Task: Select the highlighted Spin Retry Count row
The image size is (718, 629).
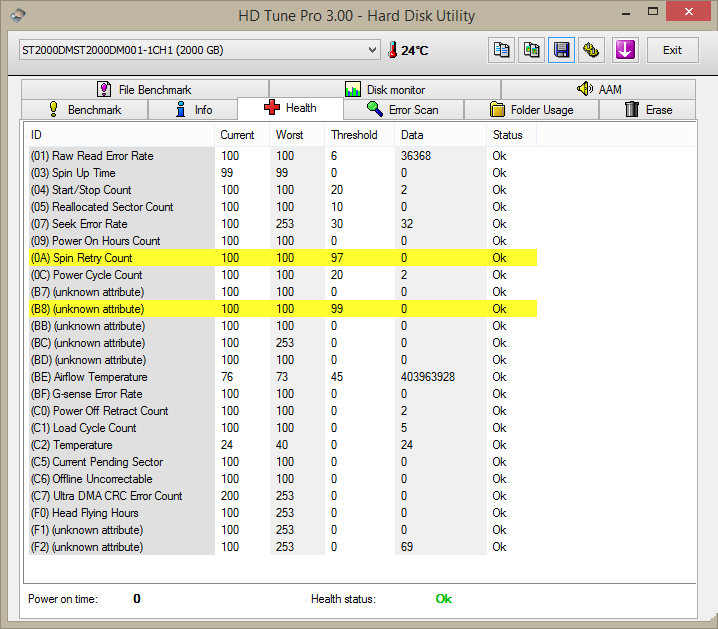Action: click(283, 258)
